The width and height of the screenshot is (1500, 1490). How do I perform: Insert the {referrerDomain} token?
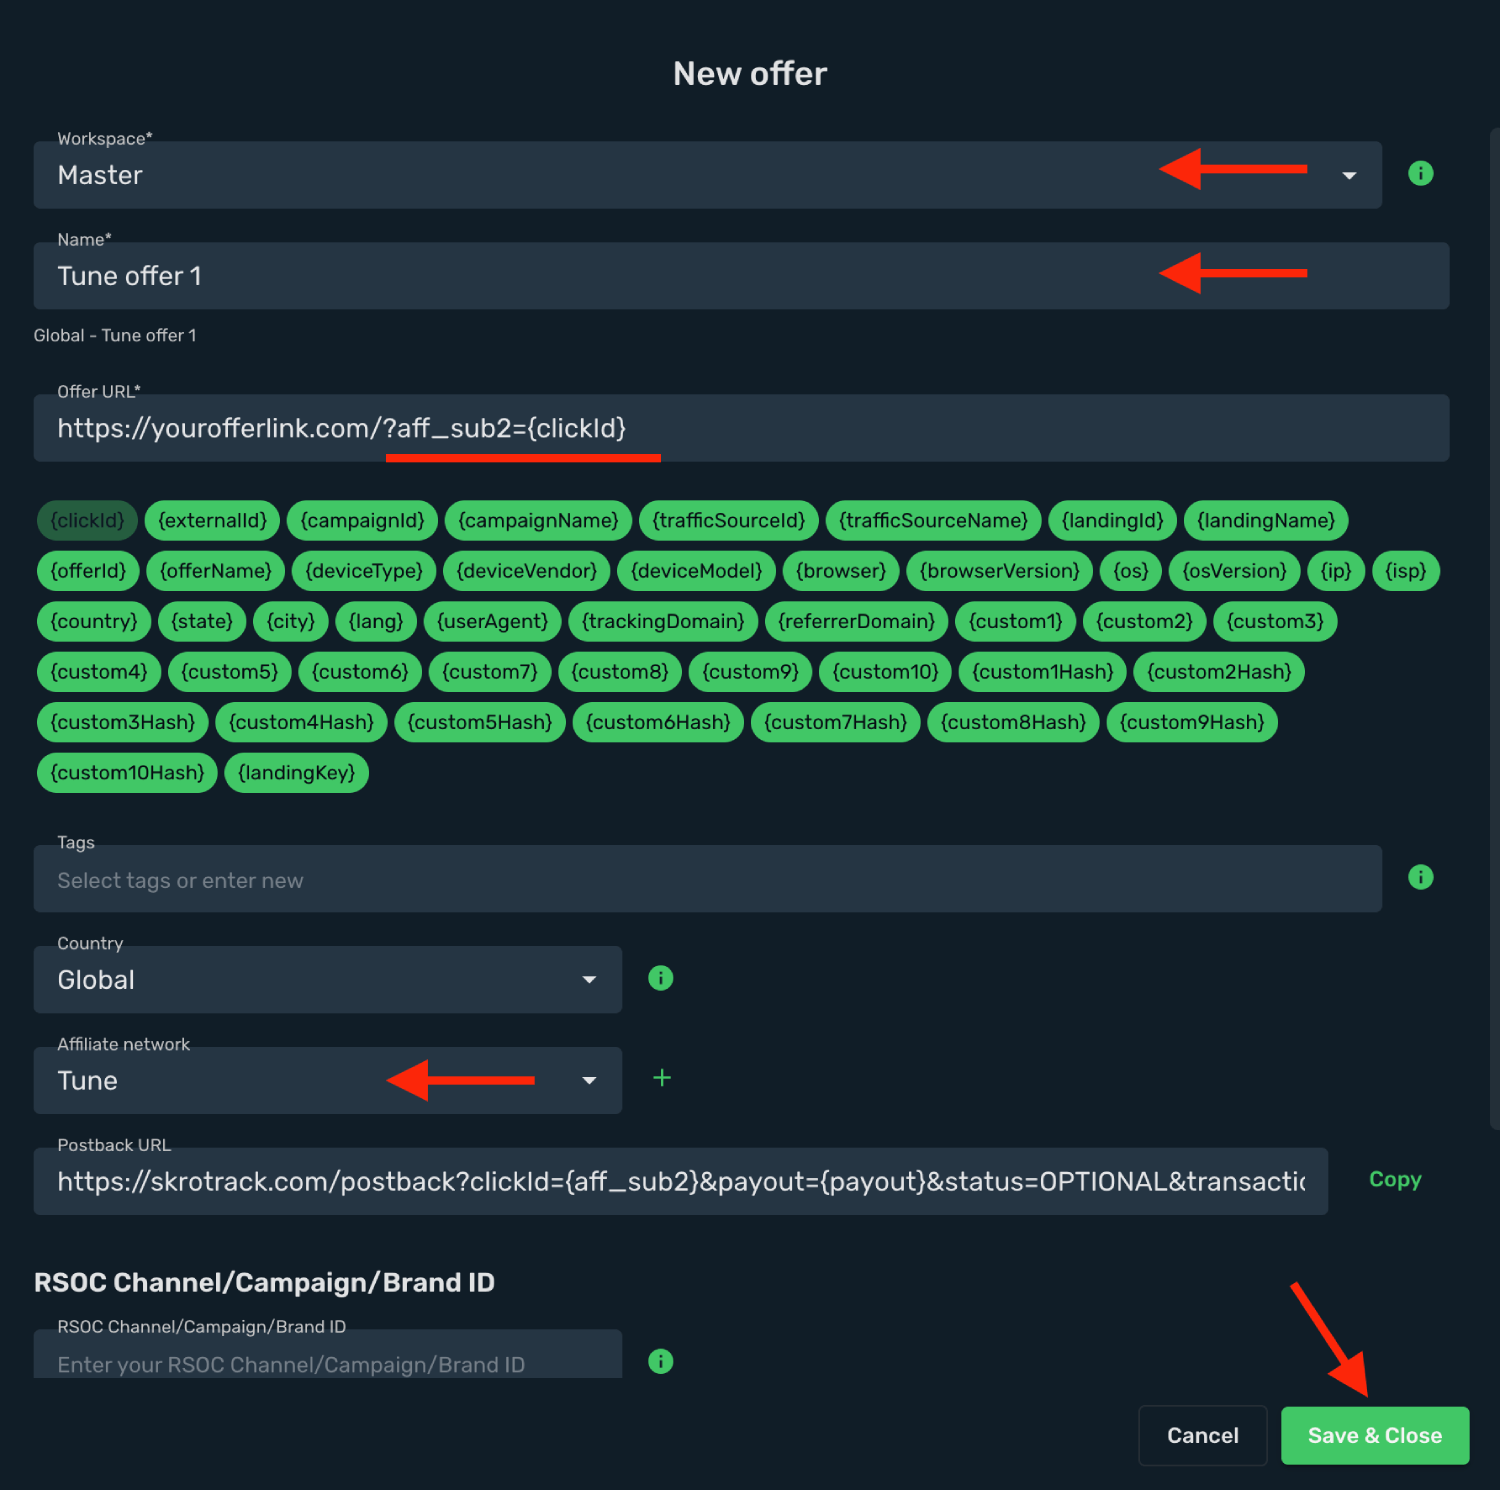pyautogui.click(x=856, y=622)
